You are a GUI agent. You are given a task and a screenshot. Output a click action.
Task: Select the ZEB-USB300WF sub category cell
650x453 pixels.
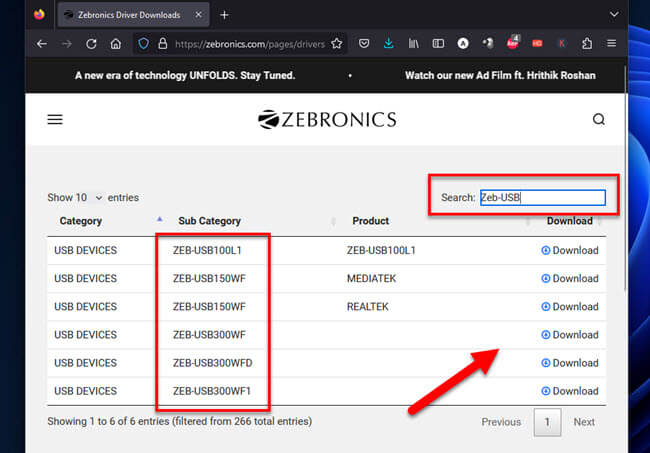(209, 335)
